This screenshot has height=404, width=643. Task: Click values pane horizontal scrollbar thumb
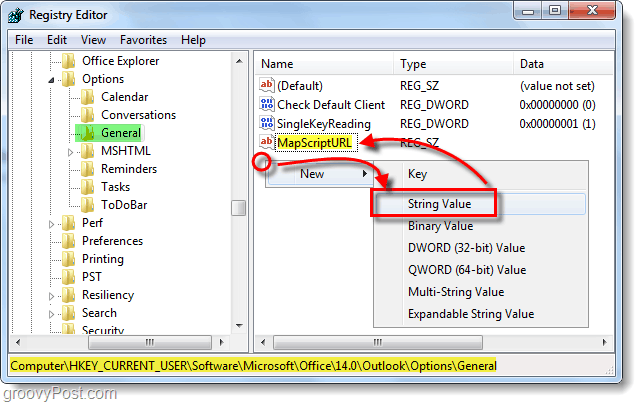click(x=378, y=342)
